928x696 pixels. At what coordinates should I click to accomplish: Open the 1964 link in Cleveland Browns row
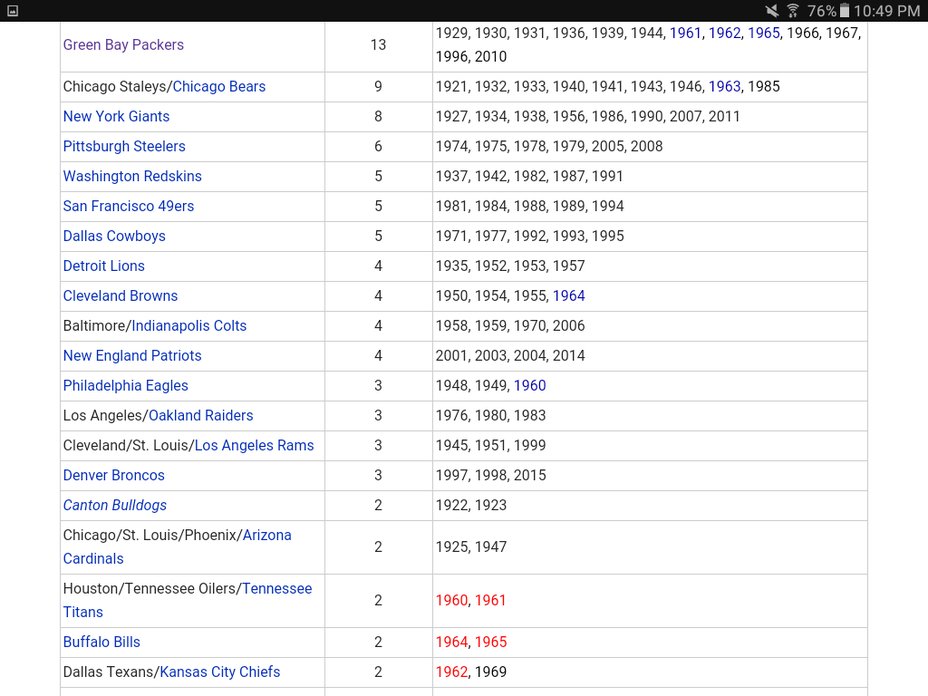tap(569, 297)
